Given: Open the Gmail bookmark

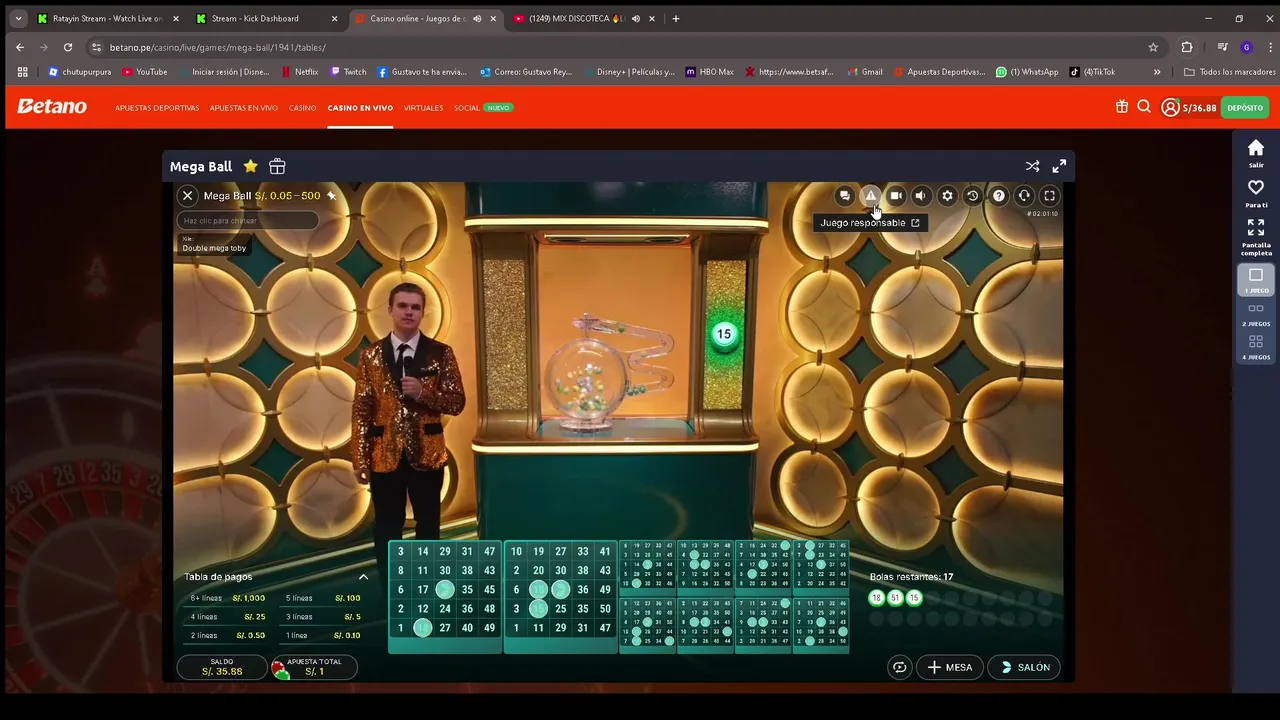Looking at the screenshot, I should (865, 72).
